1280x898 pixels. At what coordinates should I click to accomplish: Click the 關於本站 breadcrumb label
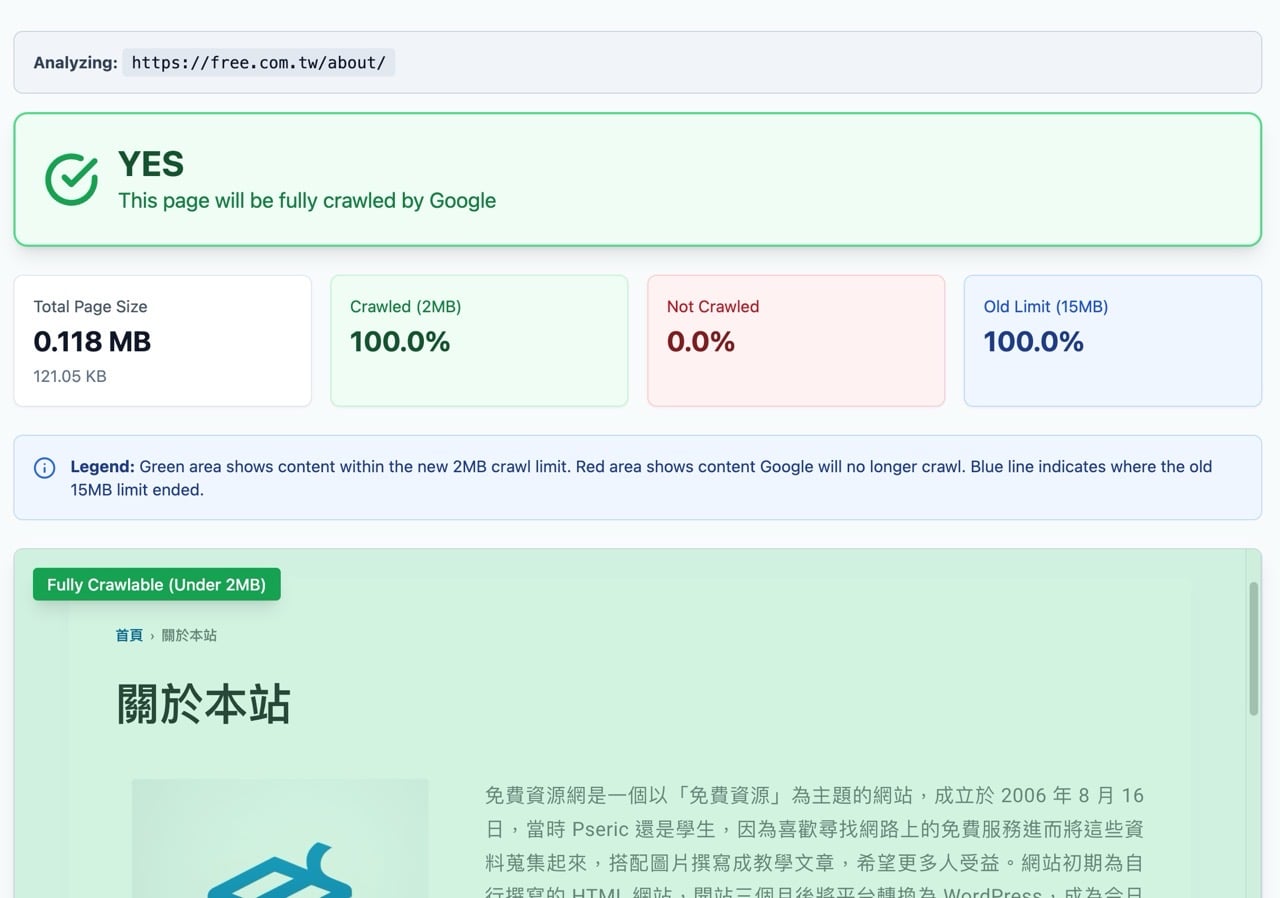[x=190, y=634]
